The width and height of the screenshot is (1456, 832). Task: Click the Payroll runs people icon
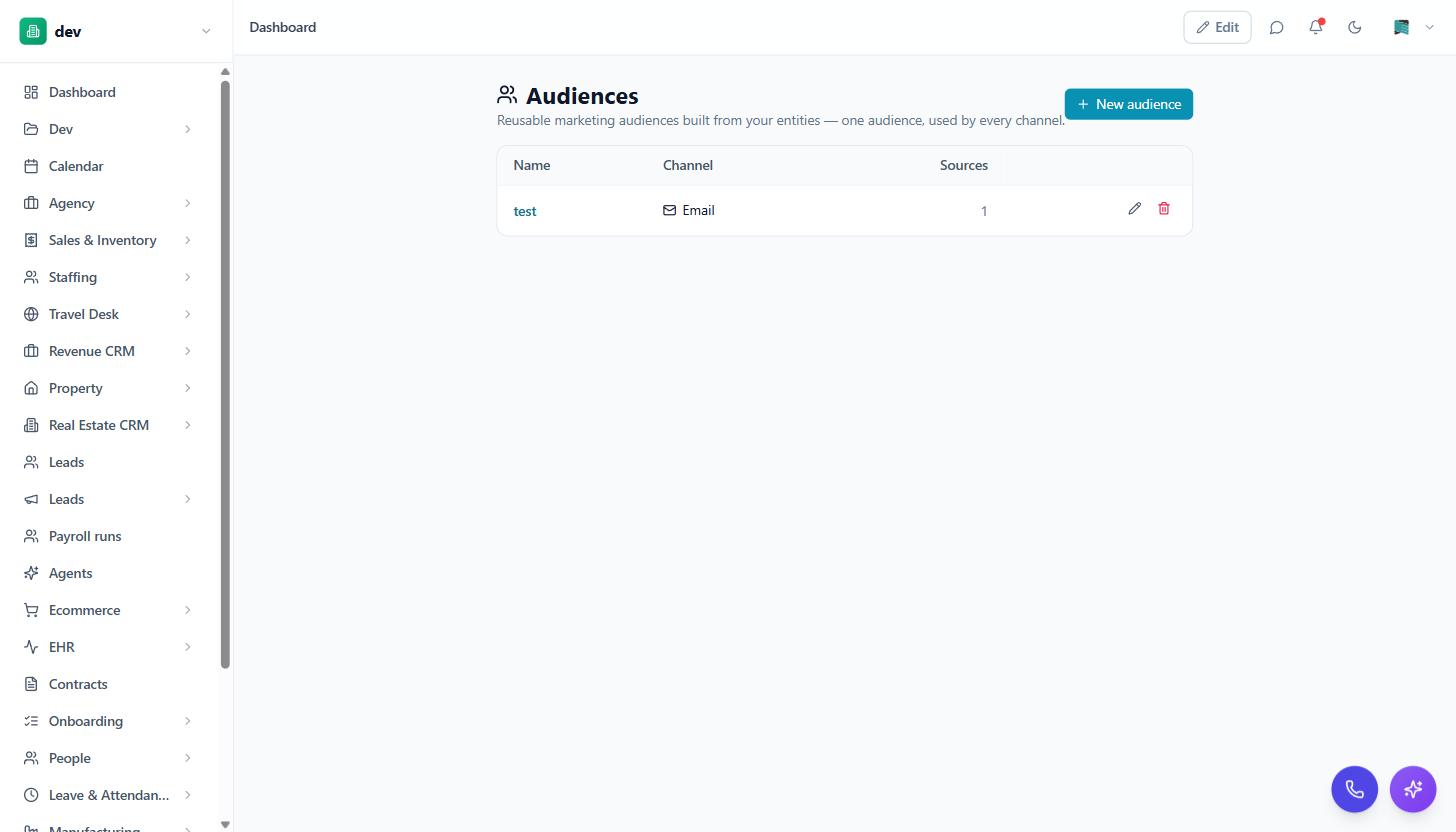pos(31,536)
